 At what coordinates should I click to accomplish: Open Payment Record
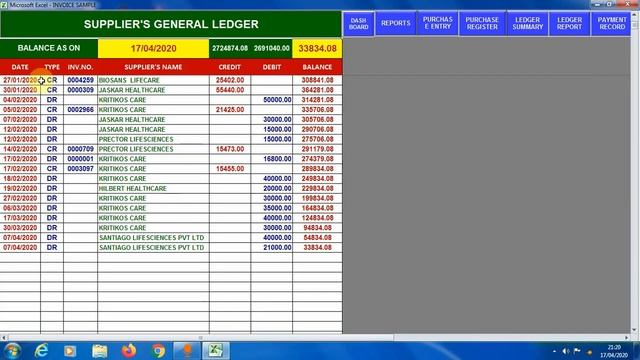tap(611, 23)
